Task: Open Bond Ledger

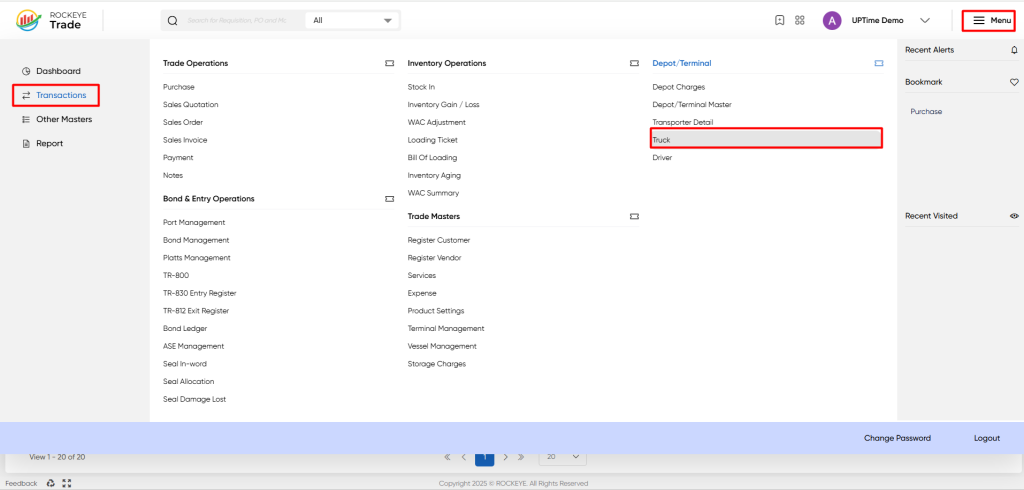Action: pos(185,329)
